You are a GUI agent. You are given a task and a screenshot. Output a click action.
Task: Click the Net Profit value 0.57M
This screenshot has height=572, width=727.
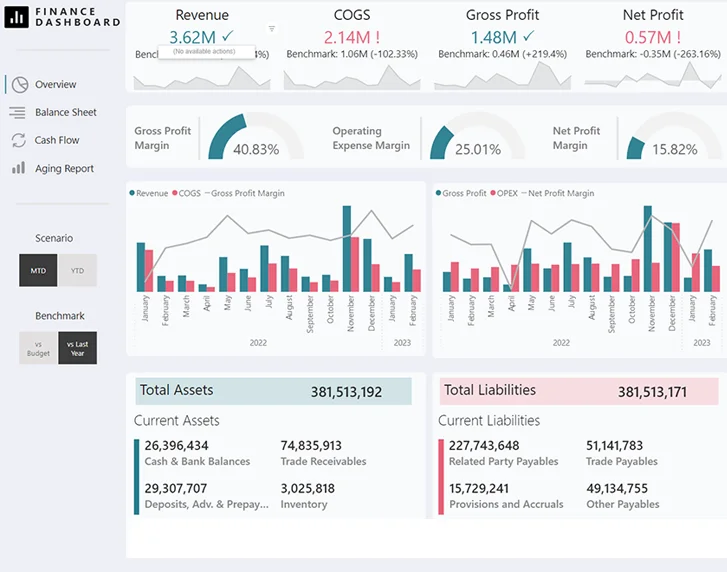(648, 37)
